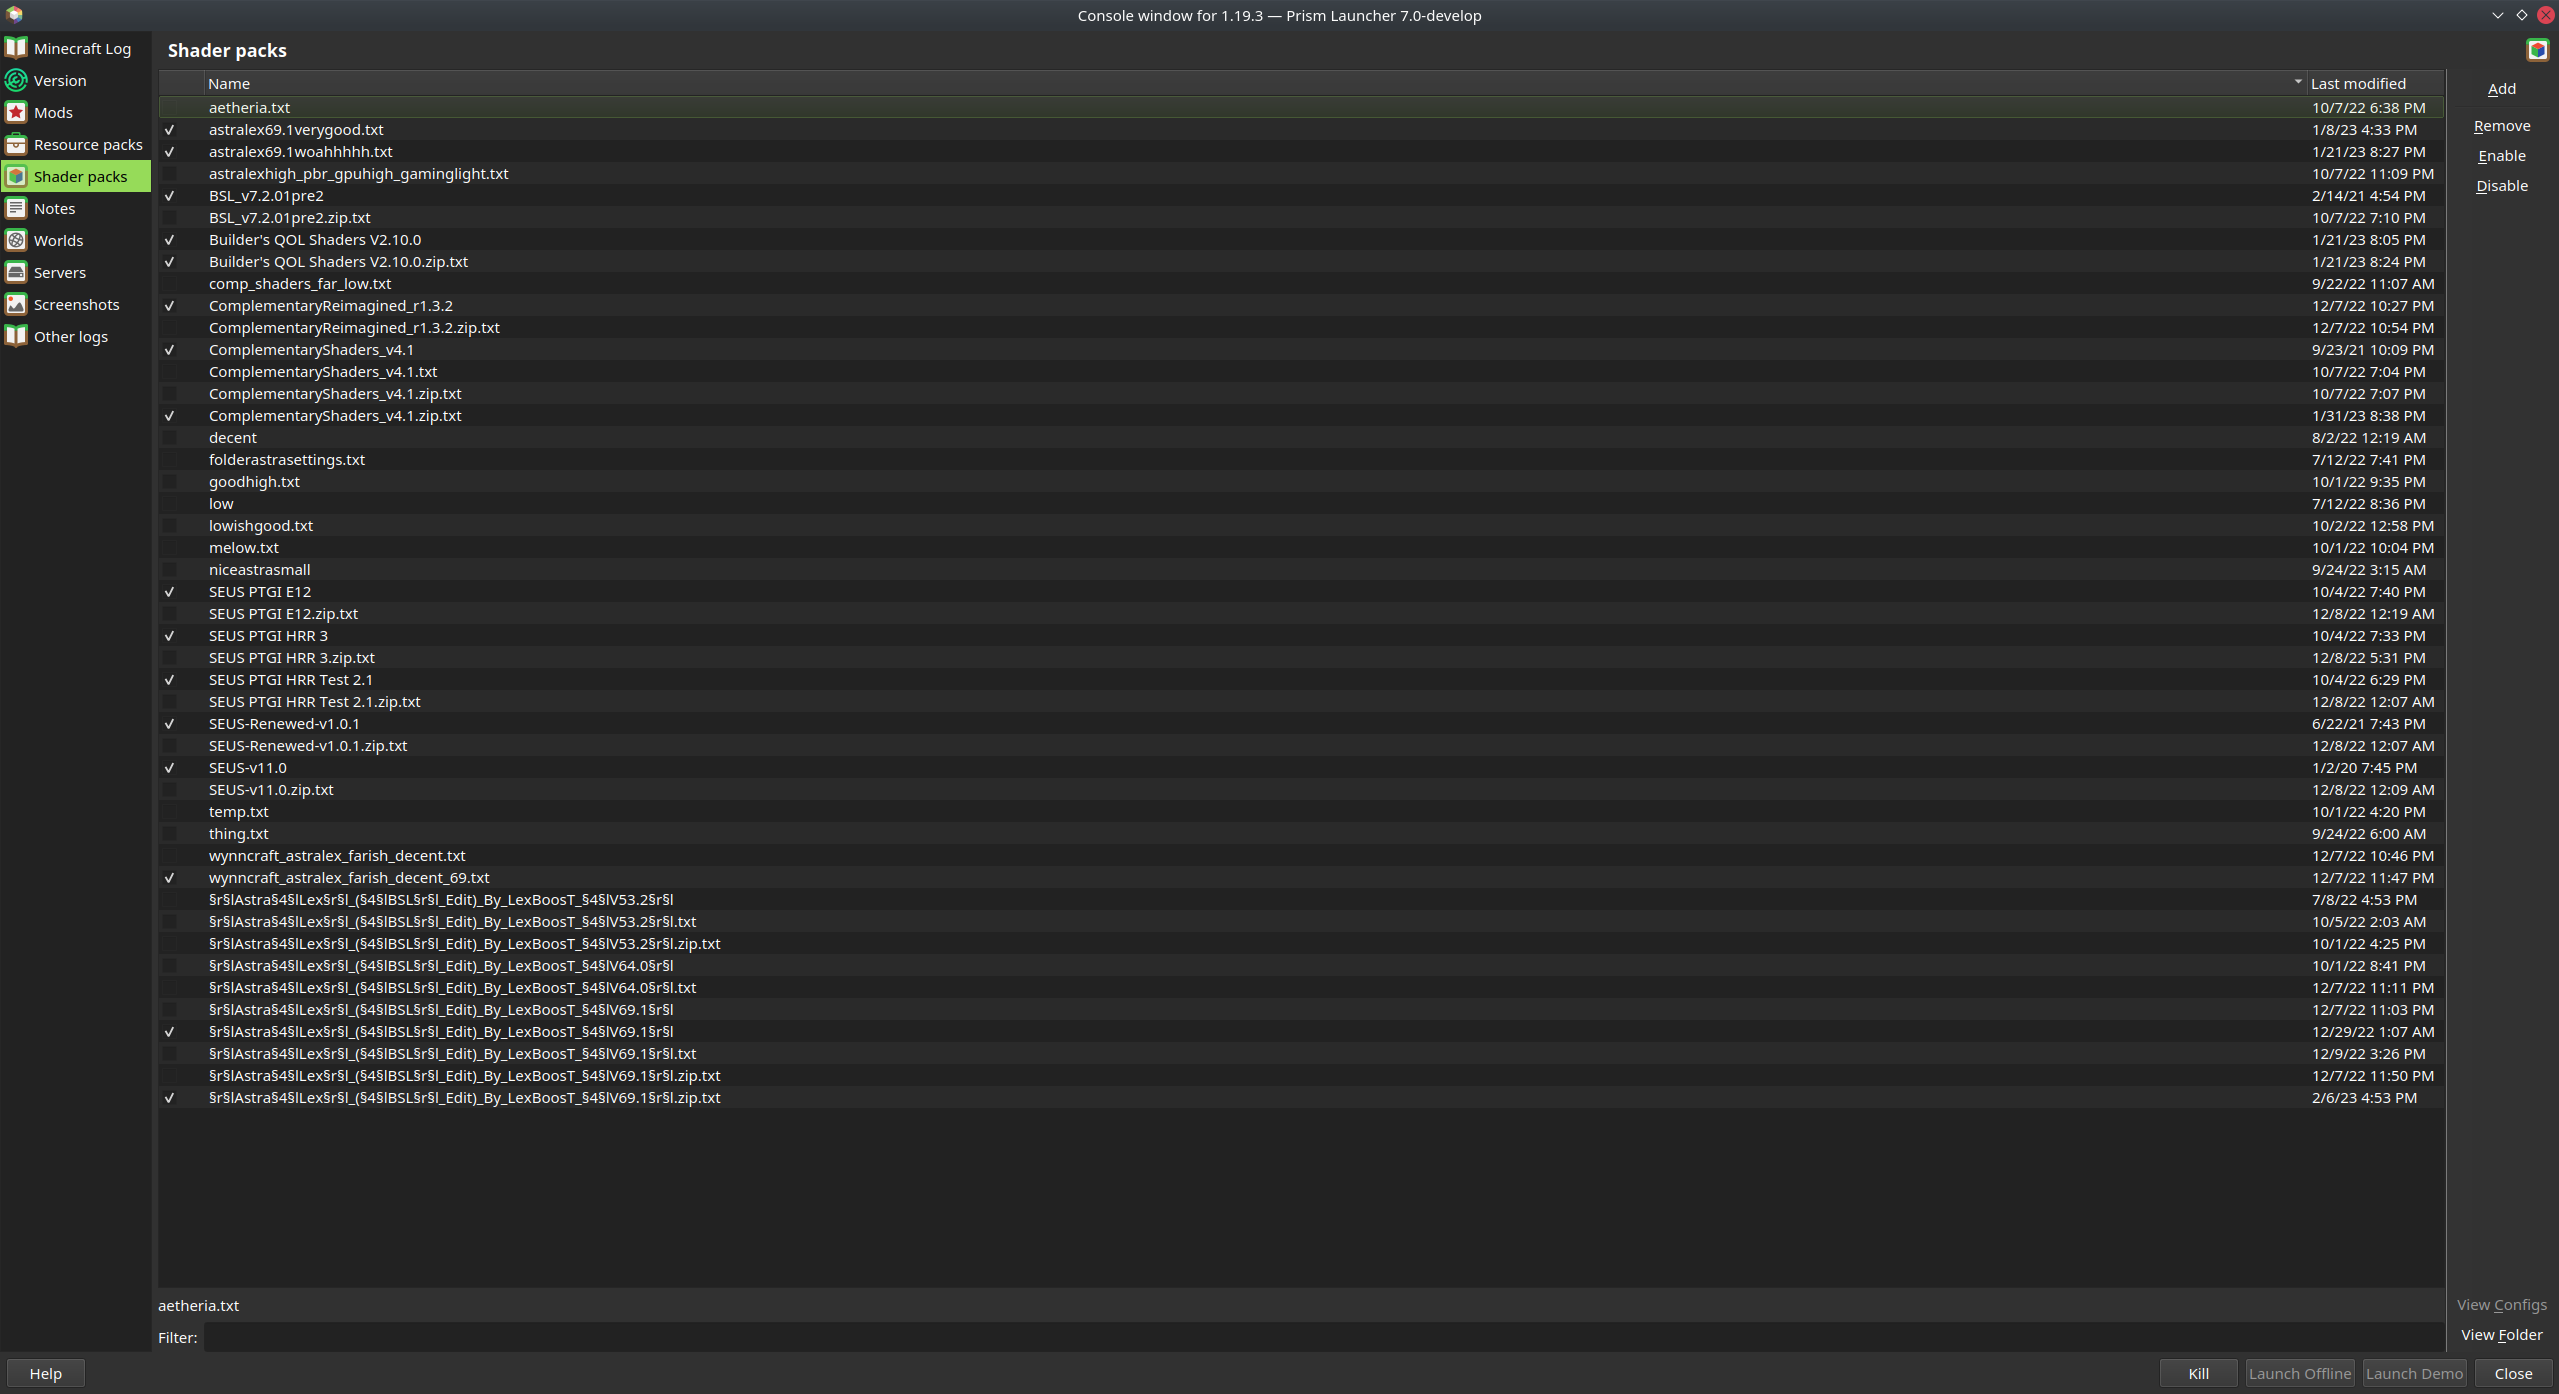This screenshot has width=2559, height=1394.
Task: Open View Folder
Action: pyautogui.click(x=2502, y=1335)
